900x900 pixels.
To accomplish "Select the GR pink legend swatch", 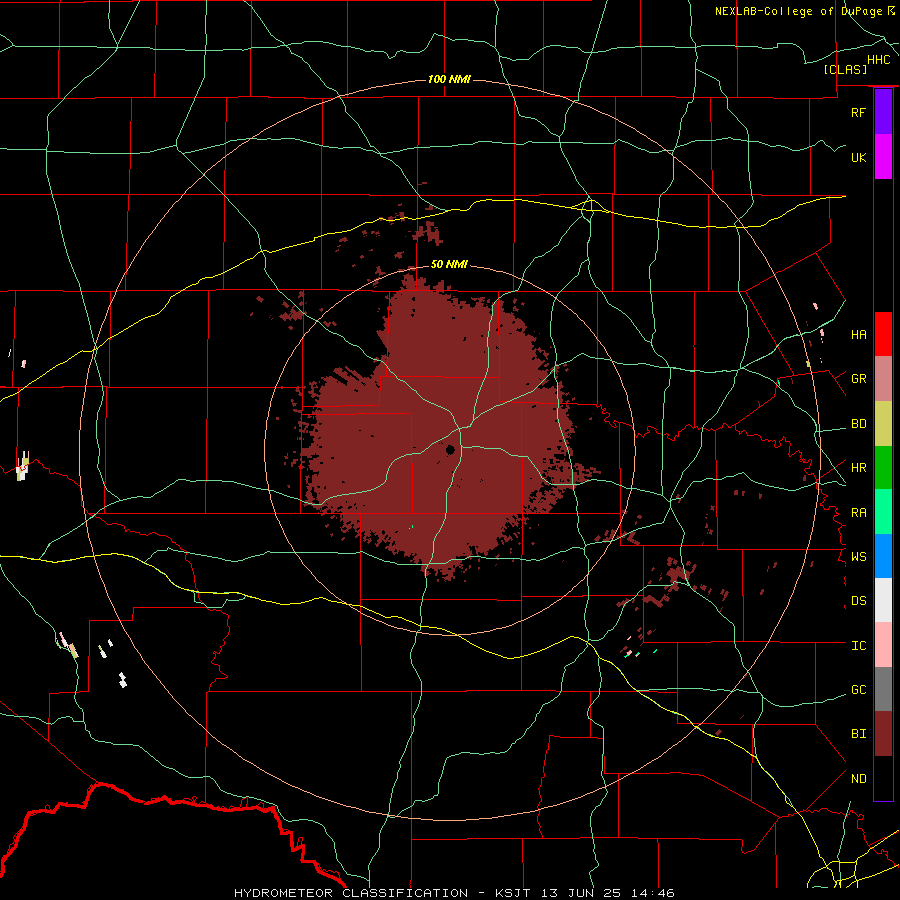I will [x=883, y=378].
